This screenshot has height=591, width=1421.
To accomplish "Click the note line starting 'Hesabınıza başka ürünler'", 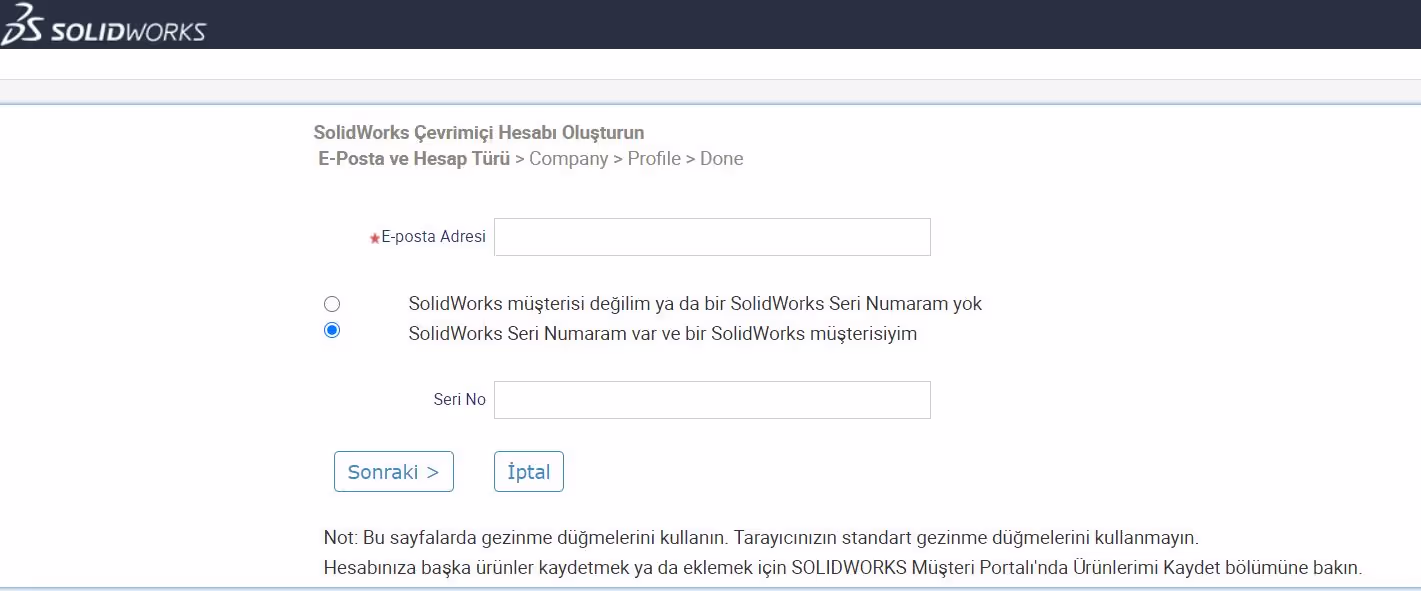I will click(843, 568).
